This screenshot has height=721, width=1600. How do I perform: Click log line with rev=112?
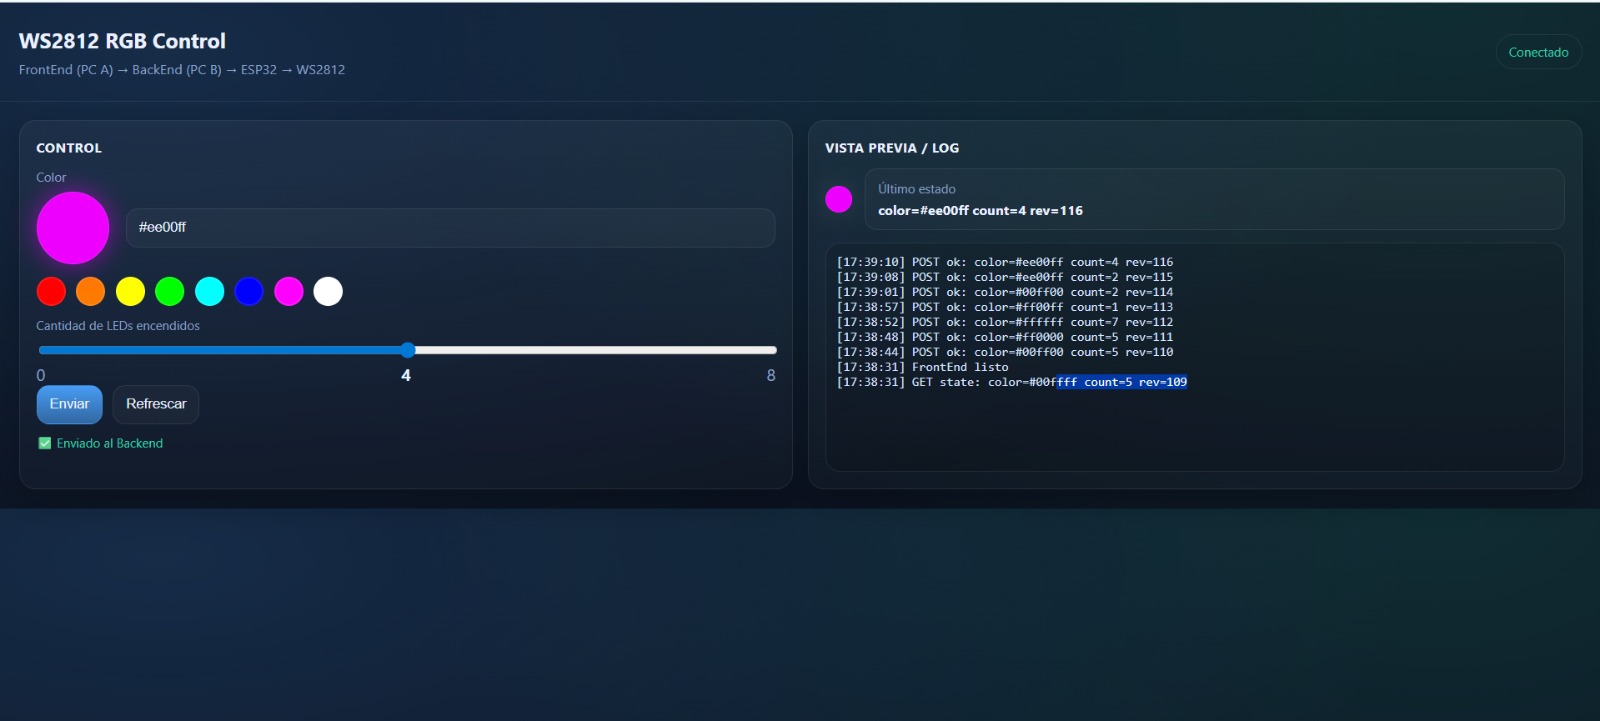1005,322
